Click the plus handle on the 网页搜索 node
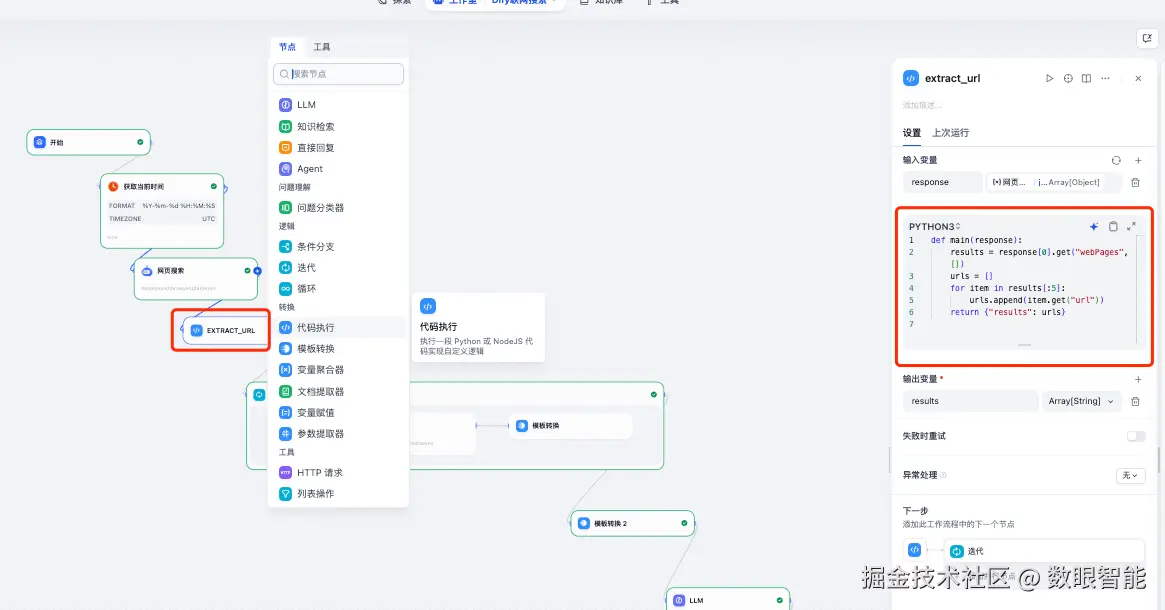 258,271
